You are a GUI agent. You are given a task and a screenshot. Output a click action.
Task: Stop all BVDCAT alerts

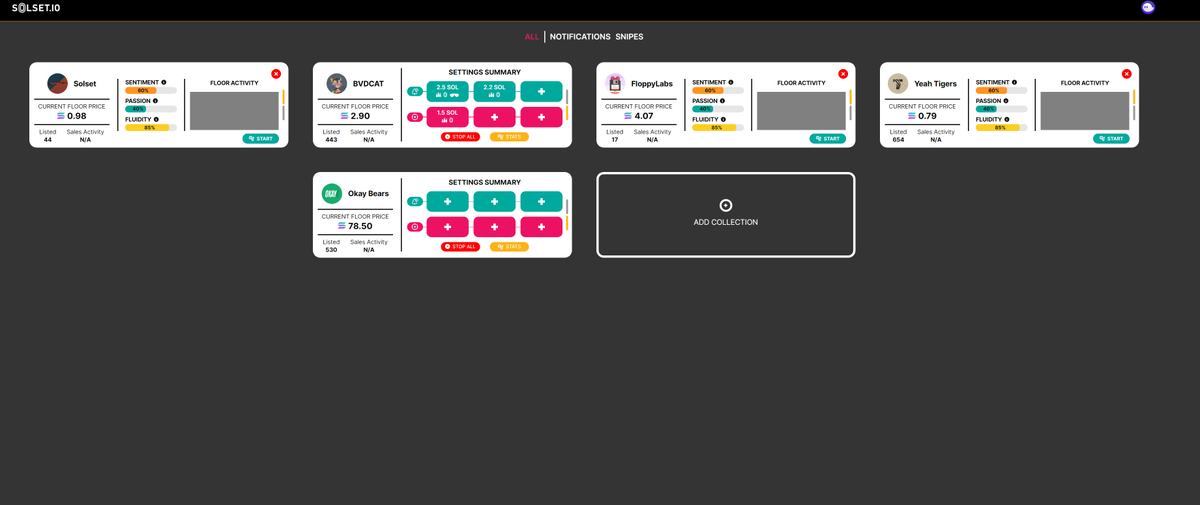[461, 136]
